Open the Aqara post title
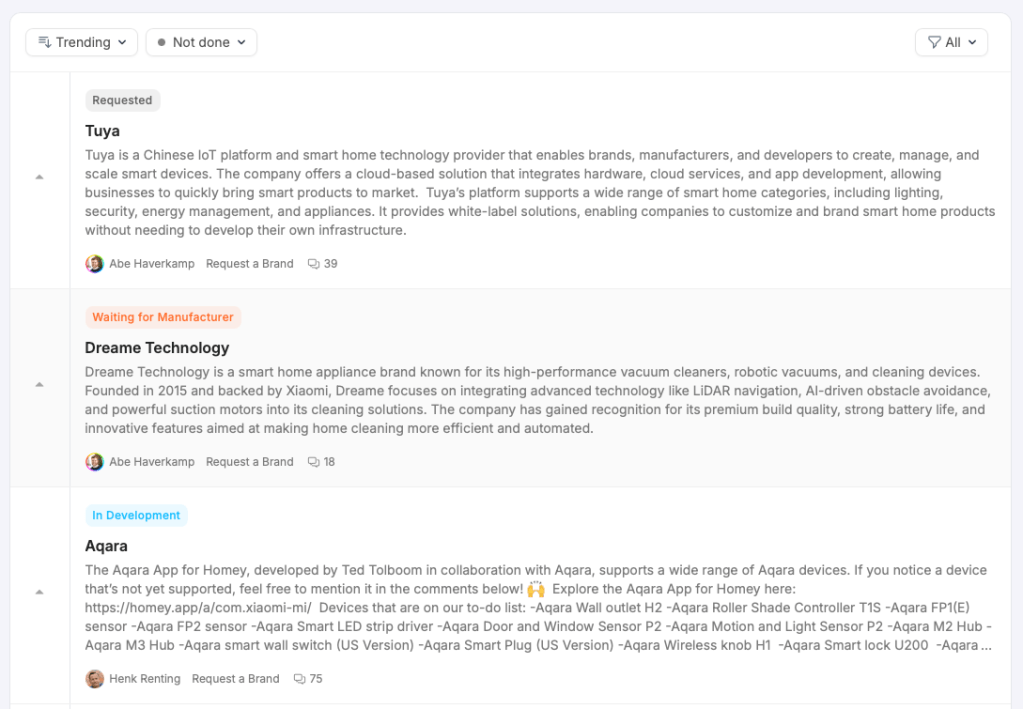The image size is (1023, 709). click(x=106, y=546)
